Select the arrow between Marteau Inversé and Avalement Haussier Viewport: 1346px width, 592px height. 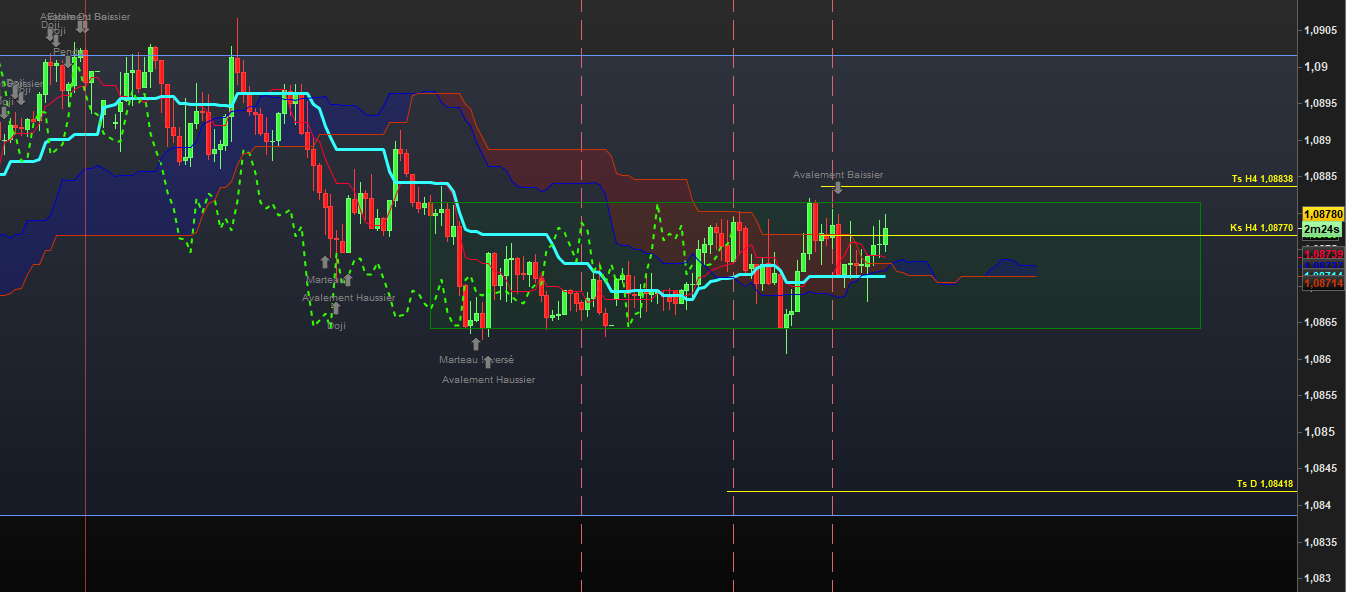488,362
